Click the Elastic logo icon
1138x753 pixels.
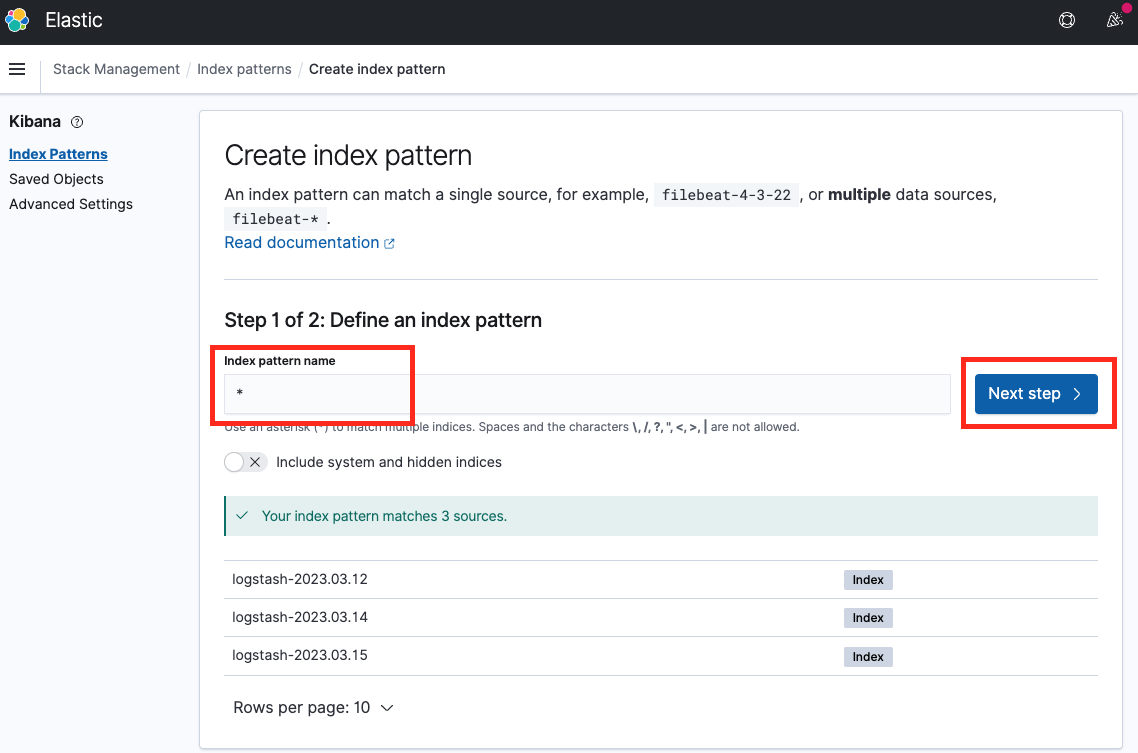[17, 20]
